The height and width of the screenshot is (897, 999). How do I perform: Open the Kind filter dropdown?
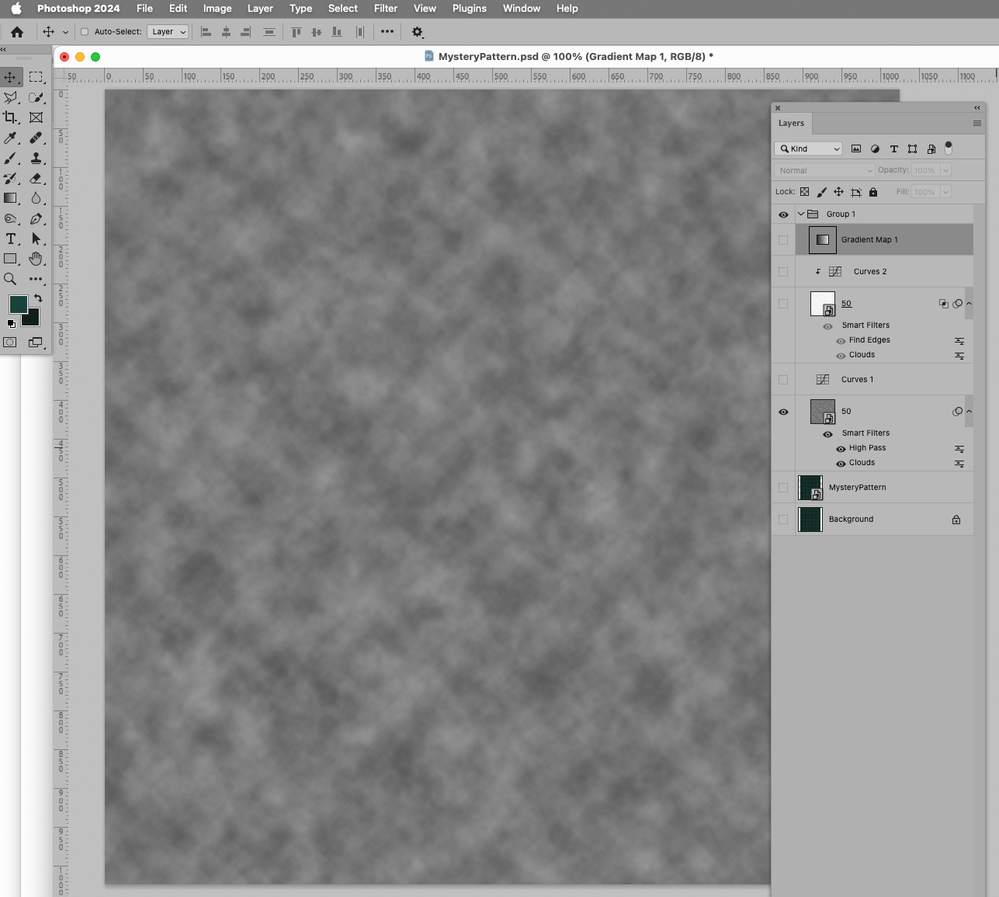pos(808,148)
